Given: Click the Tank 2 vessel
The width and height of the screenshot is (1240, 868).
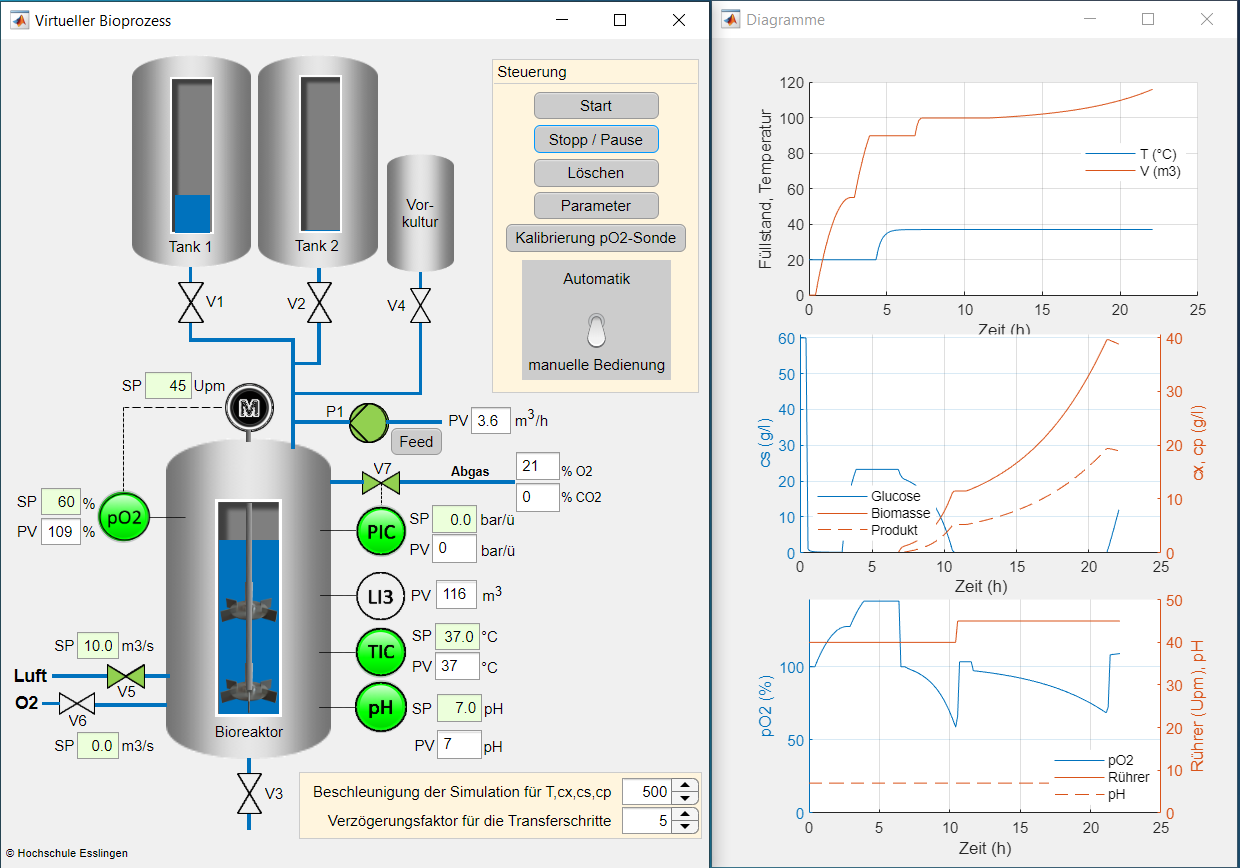Looking at the screenshot, I should 318,162.
